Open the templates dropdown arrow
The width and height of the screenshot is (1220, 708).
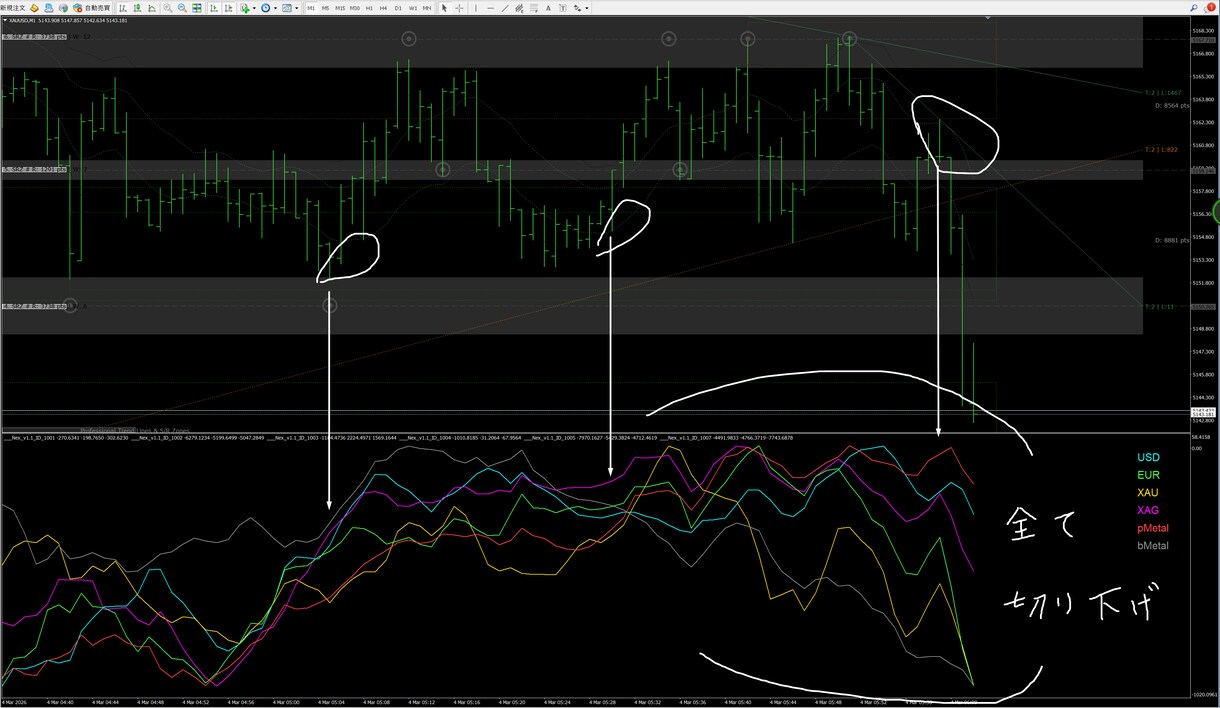tap(297, 8)
